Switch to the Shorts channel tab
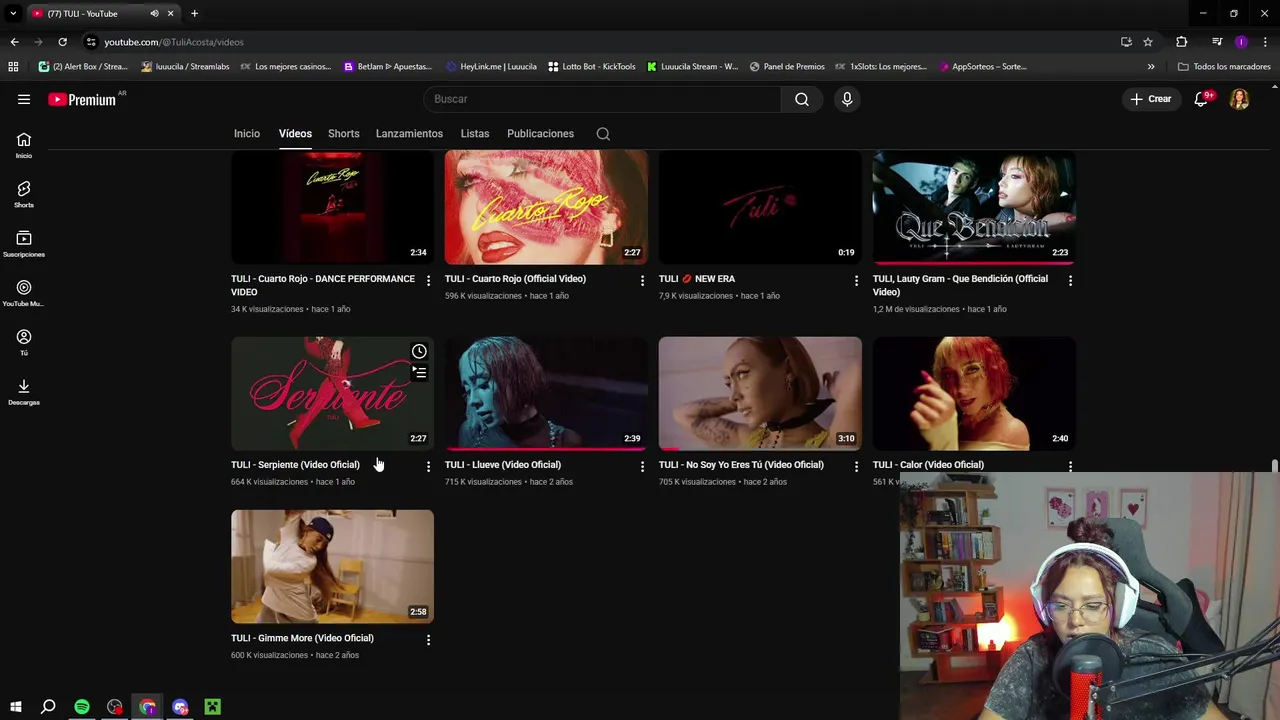This screenshot has width=1280, height=720. coord(343,134)
